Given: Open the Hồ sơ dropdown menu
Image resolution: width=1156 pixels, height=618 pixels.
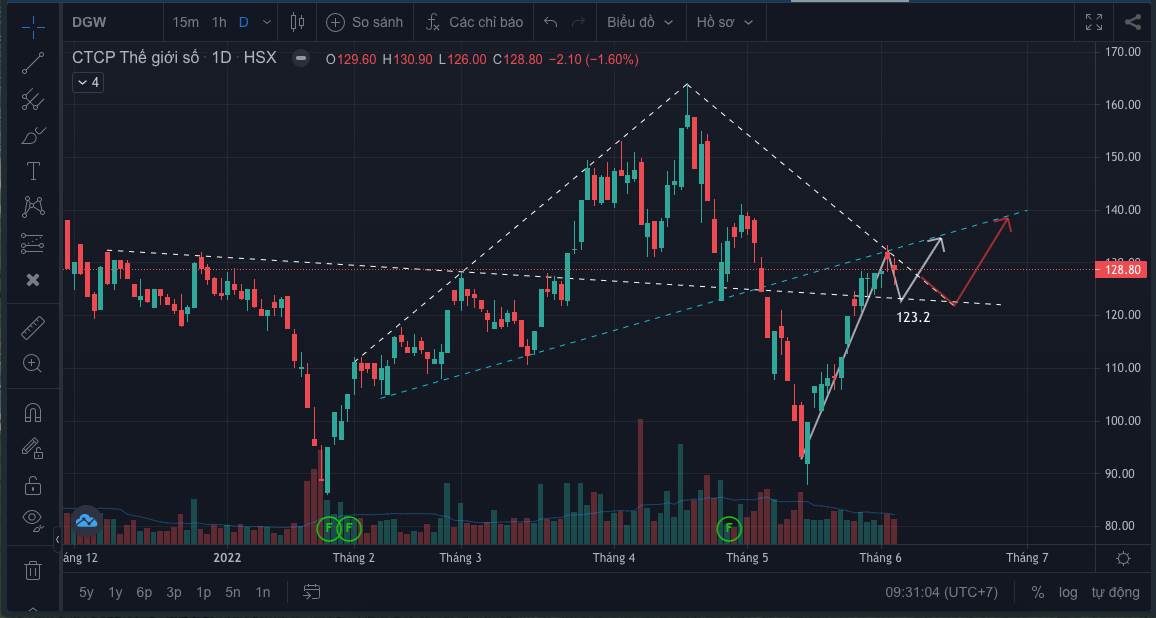Looking at the screenshot, I should (x=725, y=22).
